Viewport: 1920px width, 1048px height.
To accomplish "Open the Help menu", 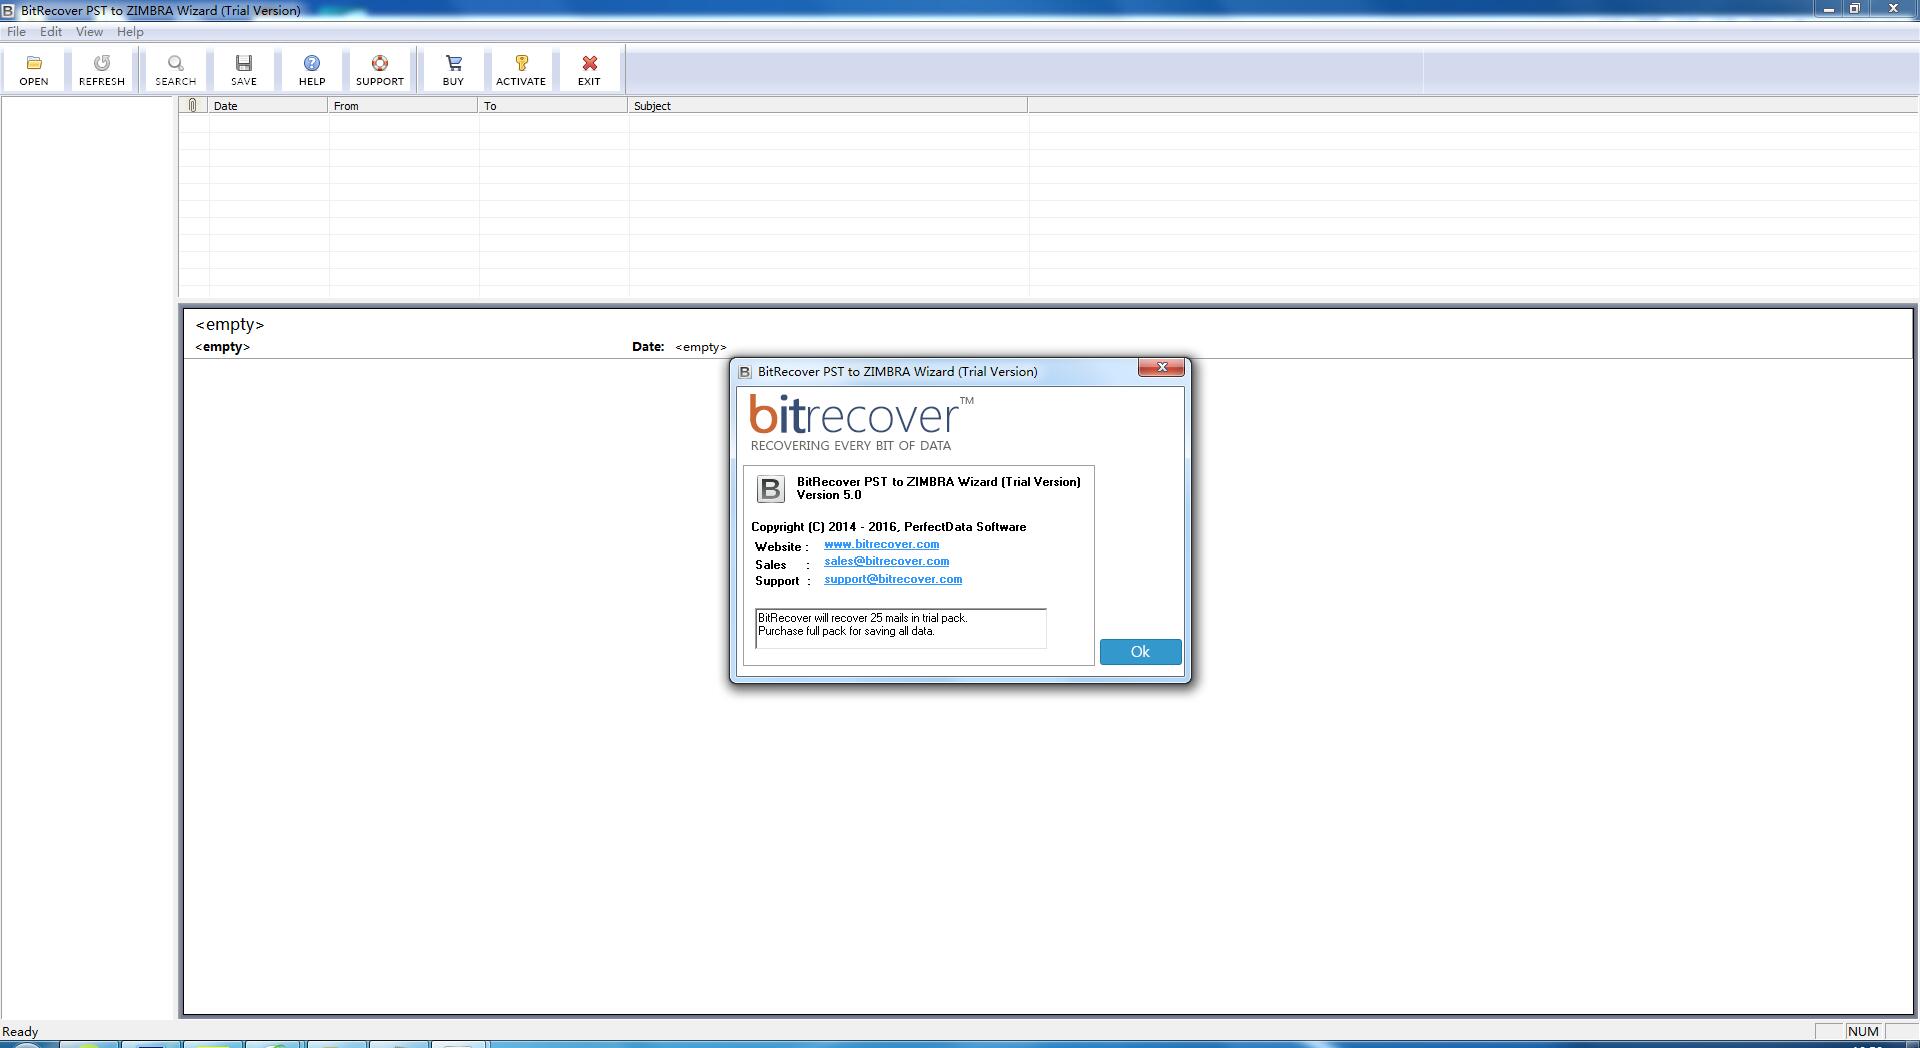I will (x=130, y=31).
